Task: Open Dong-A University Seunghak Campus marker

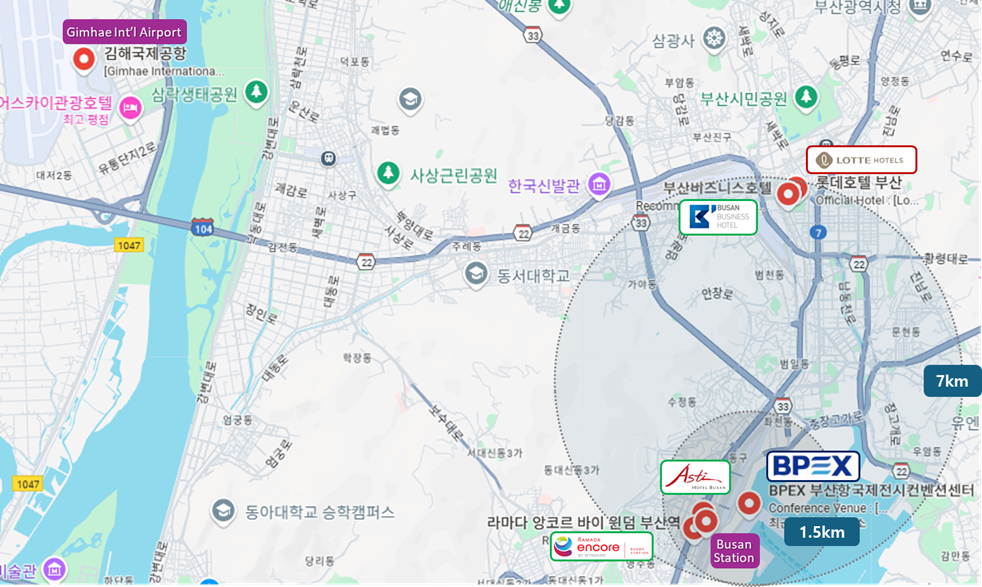Action: (x=223, y=511)
